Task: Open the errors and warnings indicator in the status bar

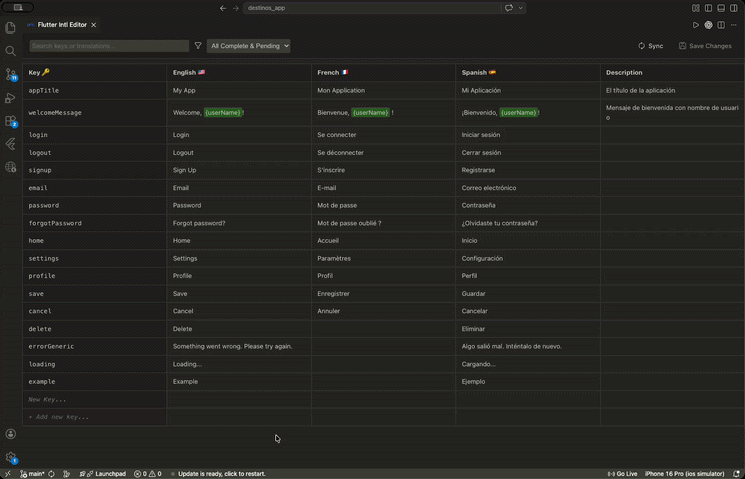Action: coord(148,474)
